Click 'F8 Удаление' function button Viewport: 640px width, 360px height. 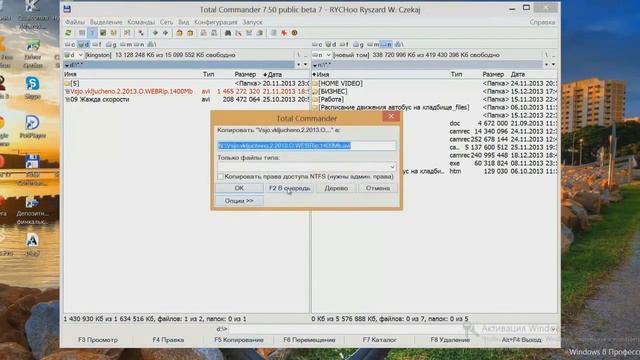[x=450, y=340]
